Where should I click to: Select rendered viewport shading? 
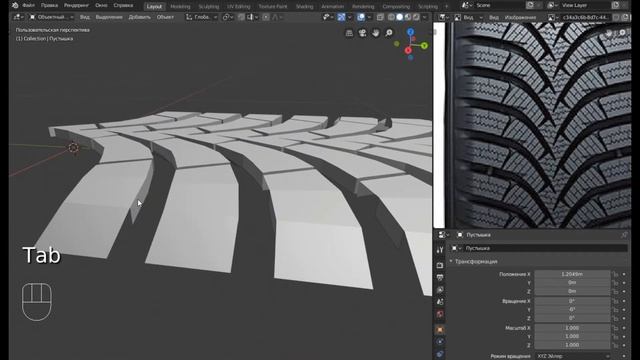(x=416, y=17)
